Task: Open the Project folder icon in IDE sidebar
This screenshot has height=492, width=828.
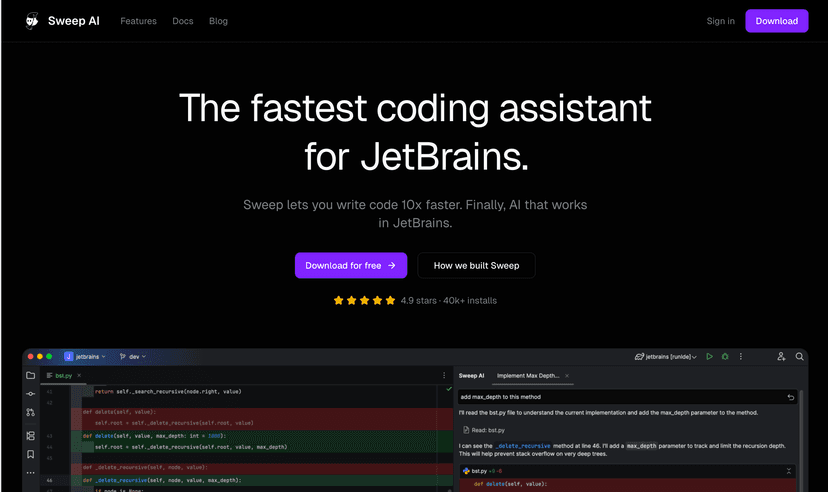Action: pyautogui.click(x=31, y=375)
